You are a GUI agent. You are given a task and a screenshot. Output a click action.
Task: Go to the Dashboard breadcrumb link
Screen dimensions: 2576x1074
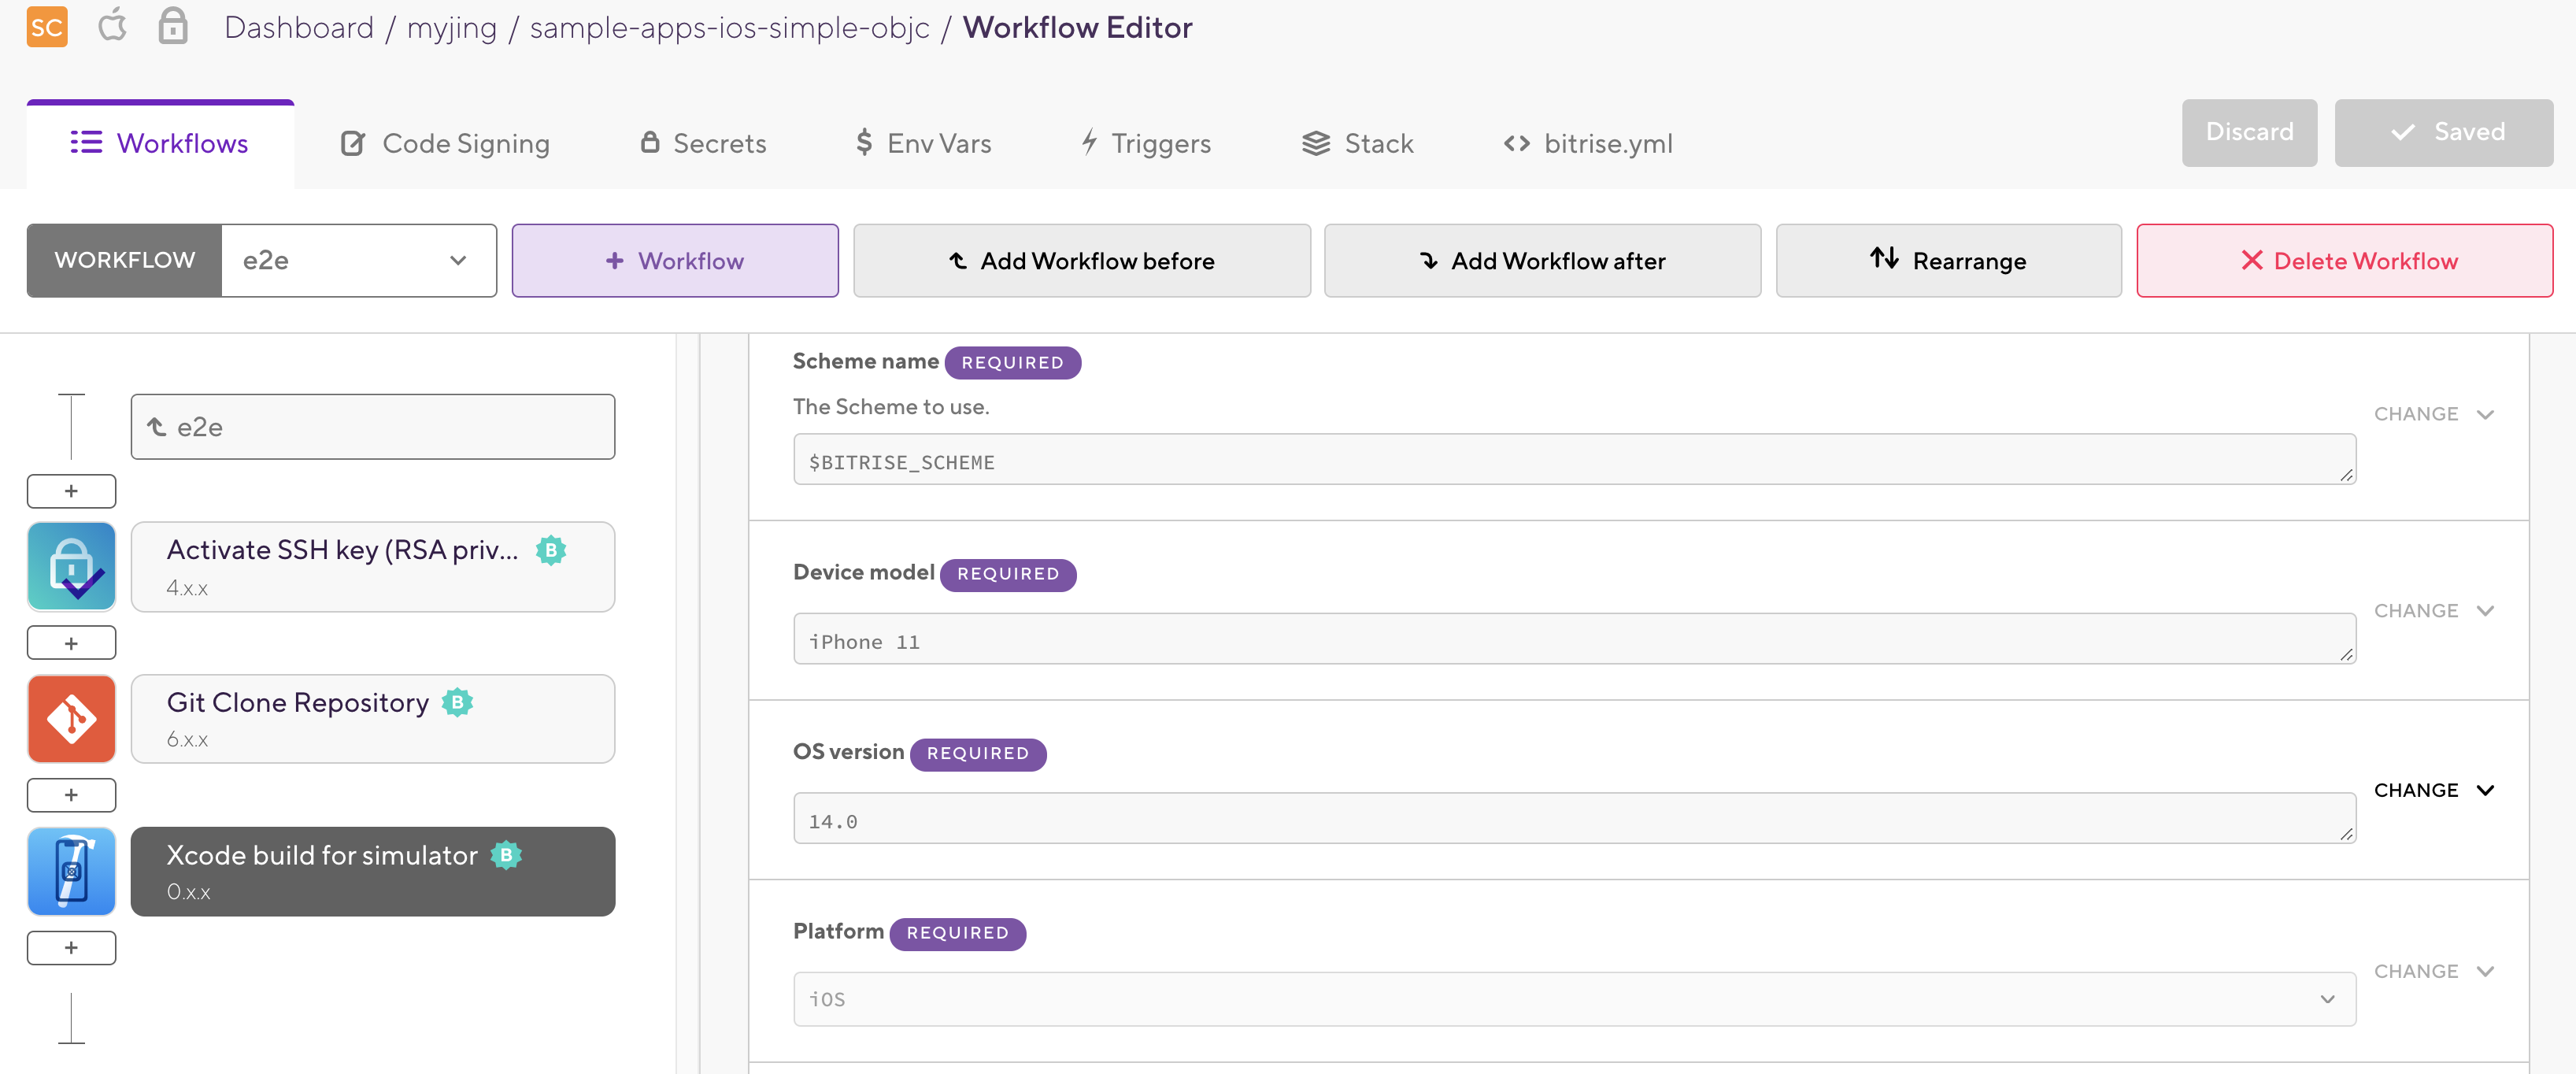pos(298,27)
